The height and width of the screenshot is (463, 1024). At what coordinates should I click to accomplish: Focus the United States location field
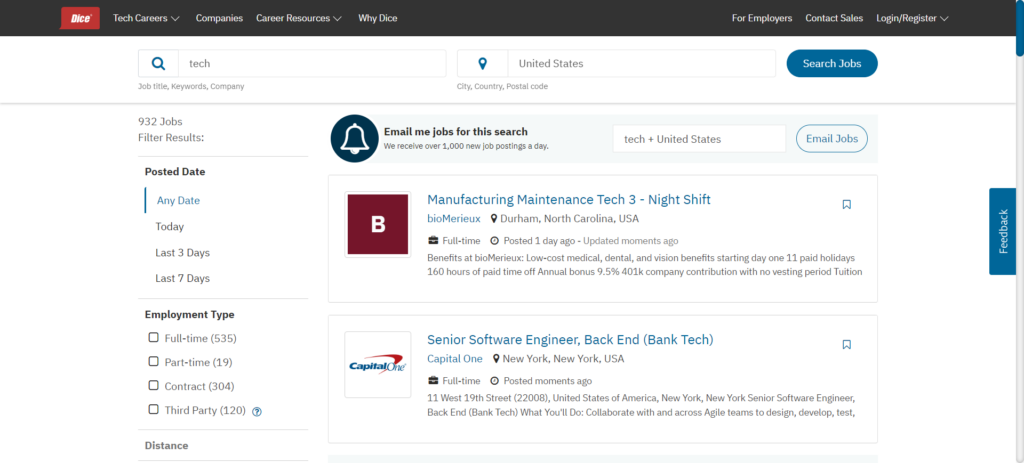point(642,63)
